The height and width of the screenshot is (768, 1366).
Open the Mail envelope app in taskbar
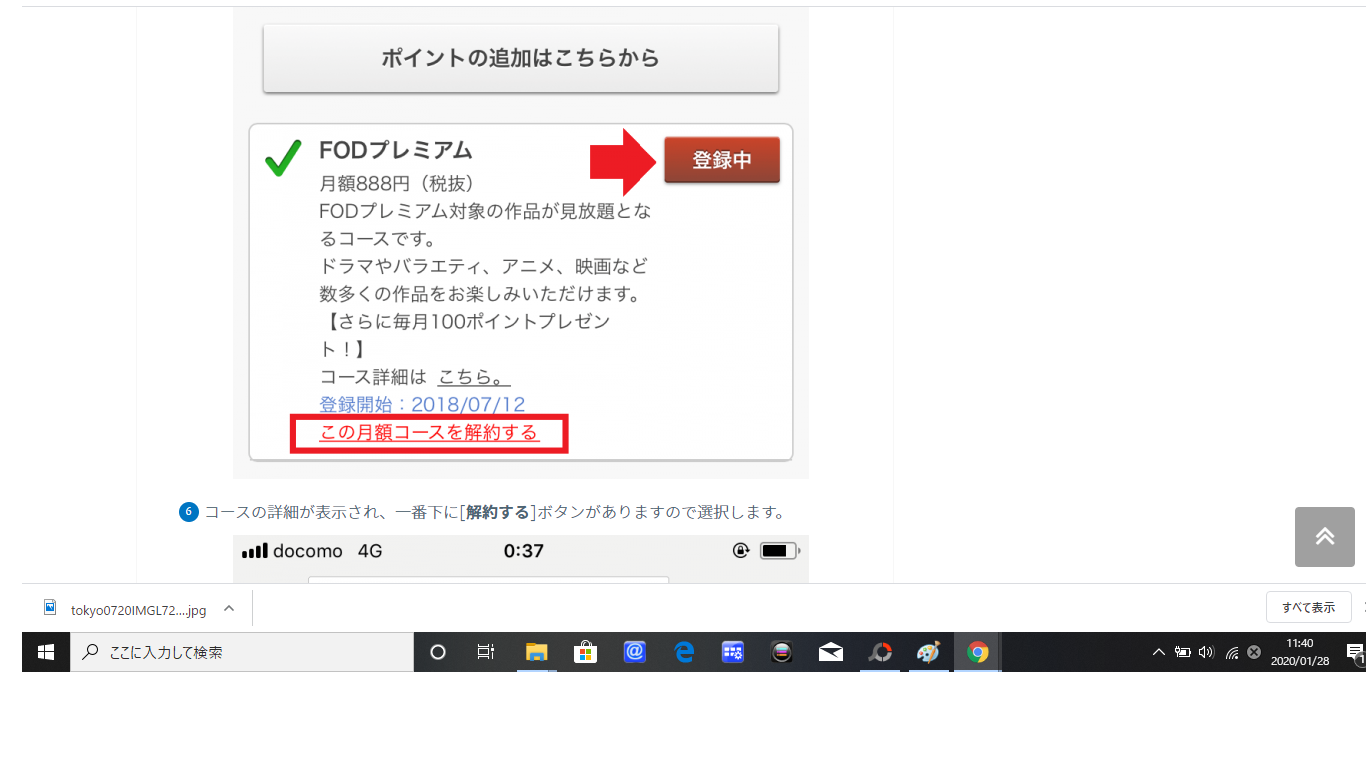[x=830, y=652]
